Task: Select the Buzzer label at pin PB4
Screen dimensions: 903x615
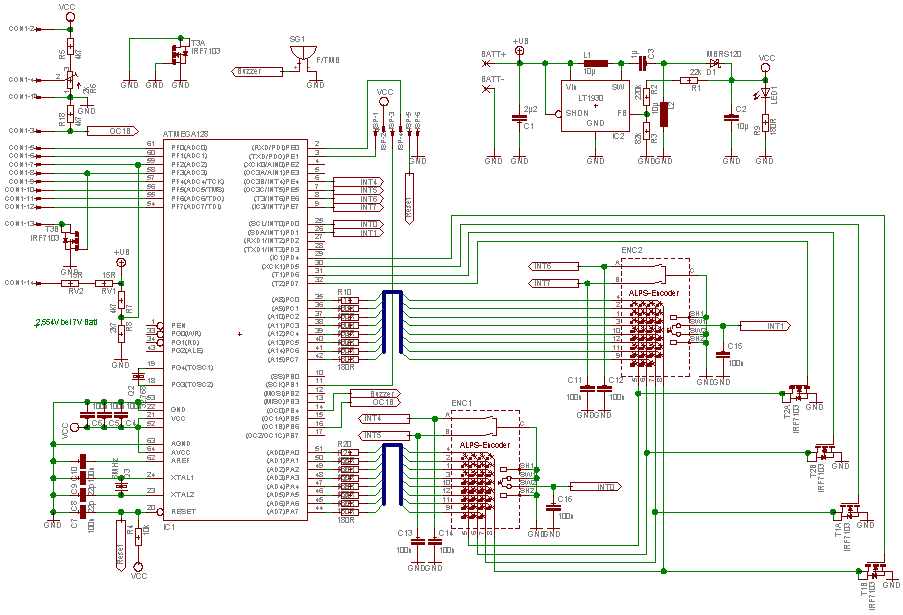Action: [x=375, y=394]
